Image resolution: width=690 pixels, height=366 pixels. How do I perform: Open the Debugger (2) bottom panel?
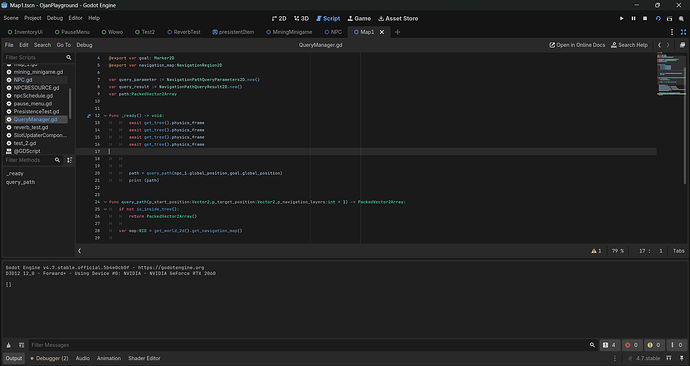point(49,359)
